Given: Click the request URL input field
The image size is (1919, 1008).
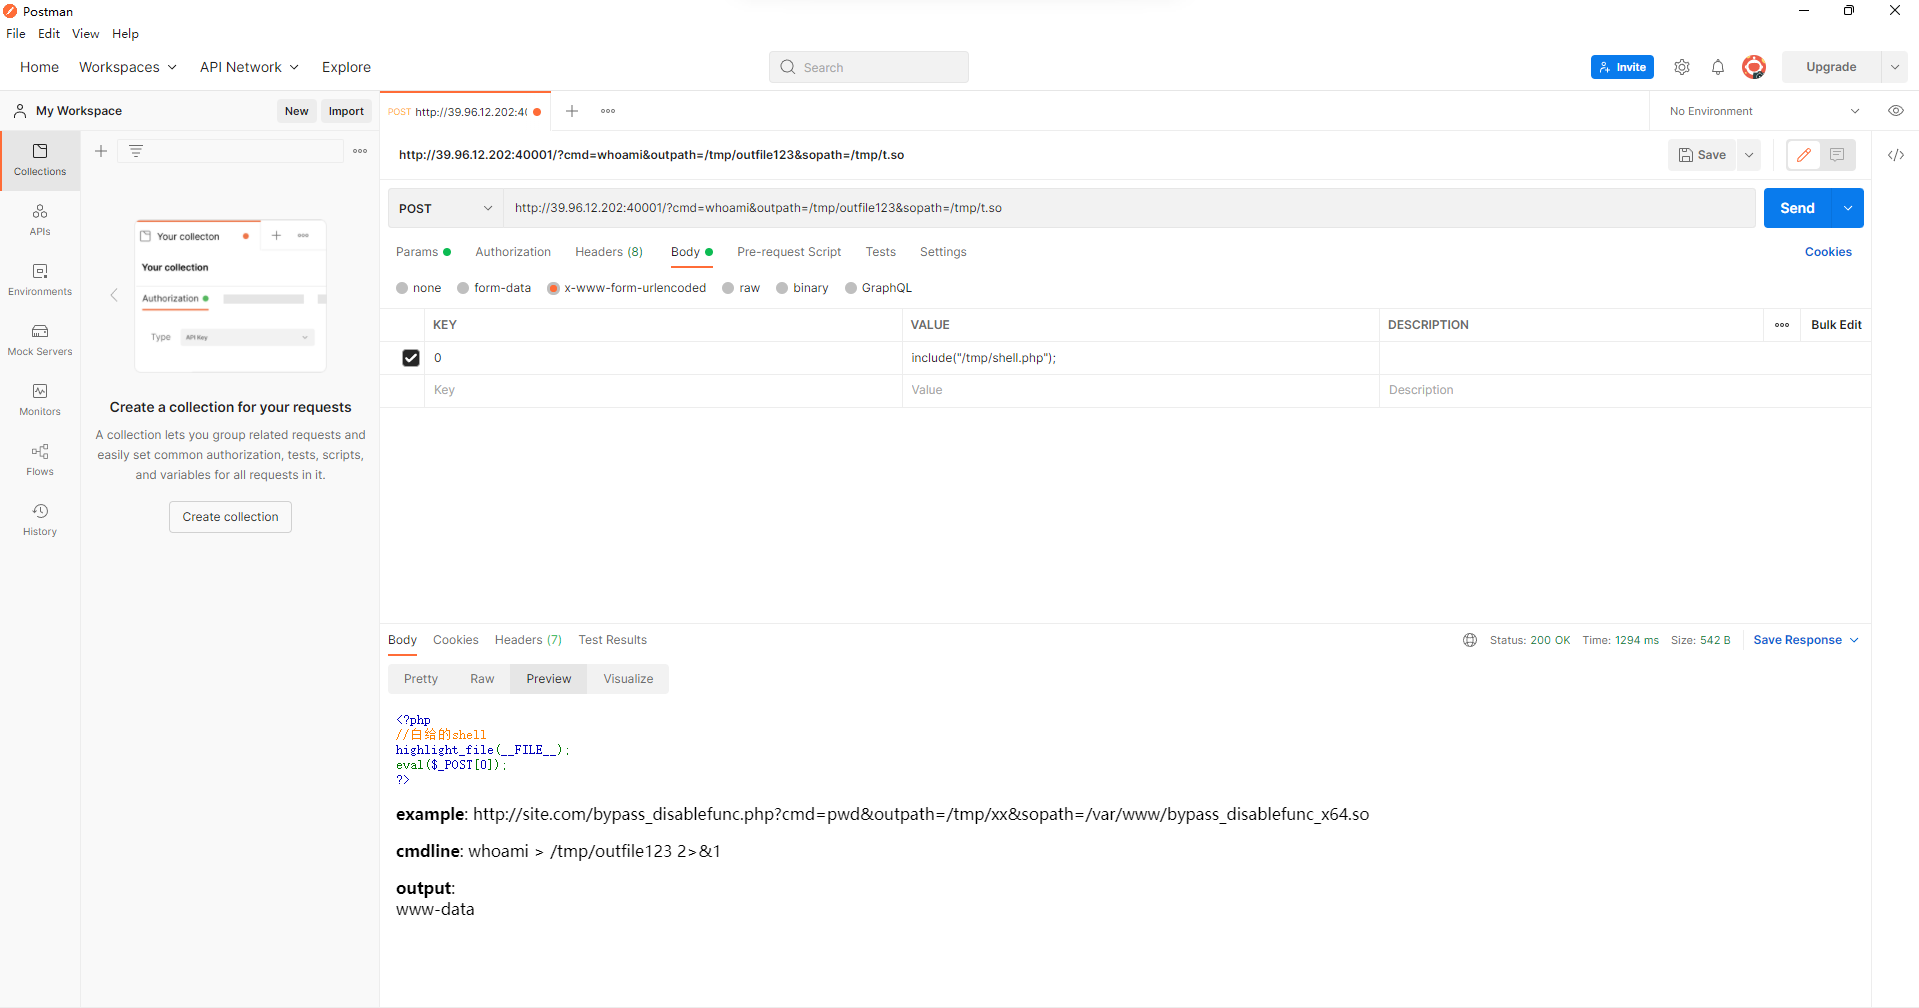Looking at the screenshot, I should click(1129, 208).
